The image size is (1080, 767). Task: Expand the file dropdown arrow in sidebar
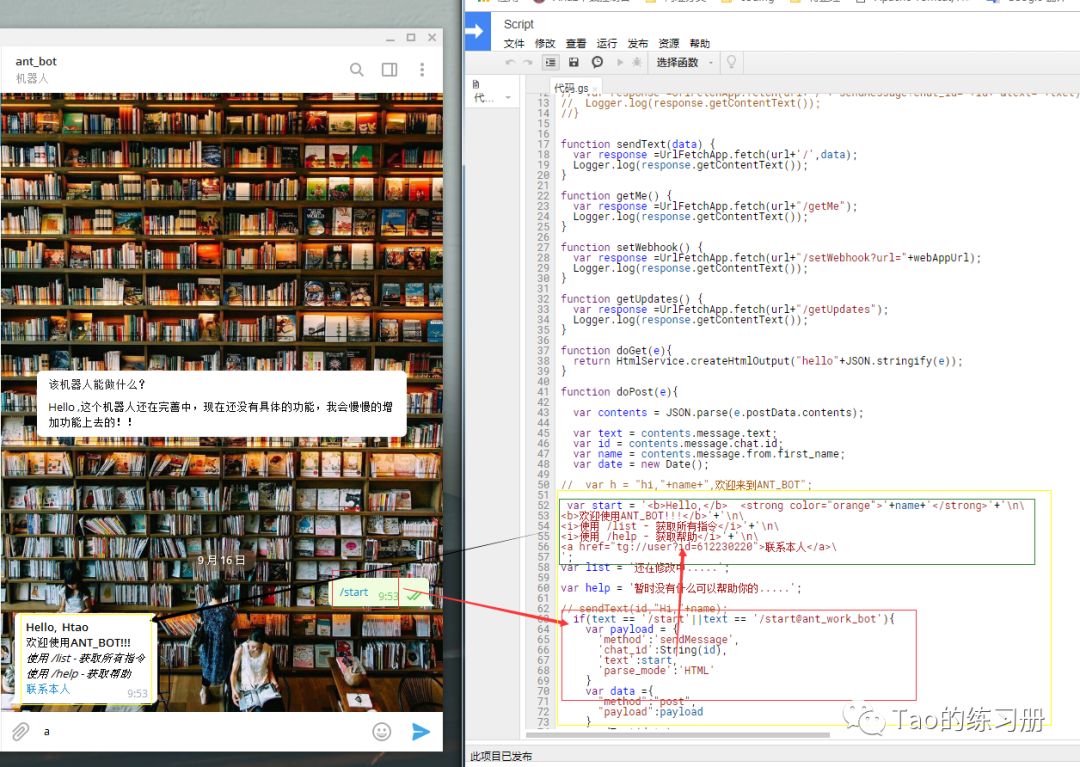508,98
